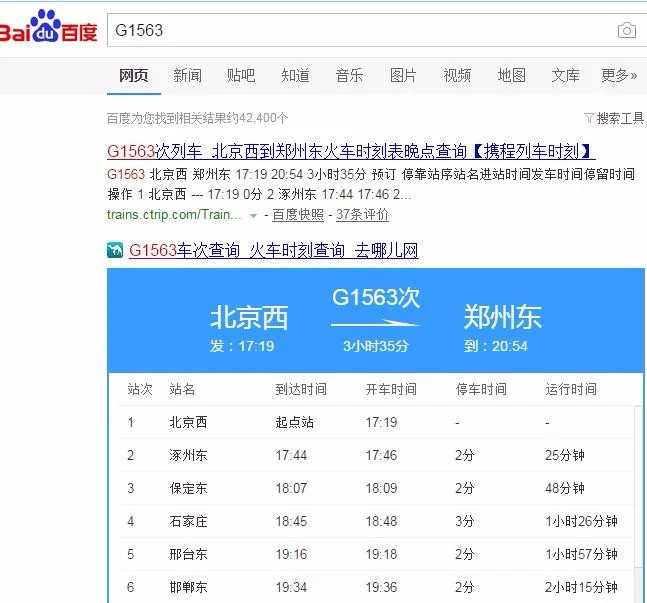Click the 48分钟 running time cell

(564, 488)
